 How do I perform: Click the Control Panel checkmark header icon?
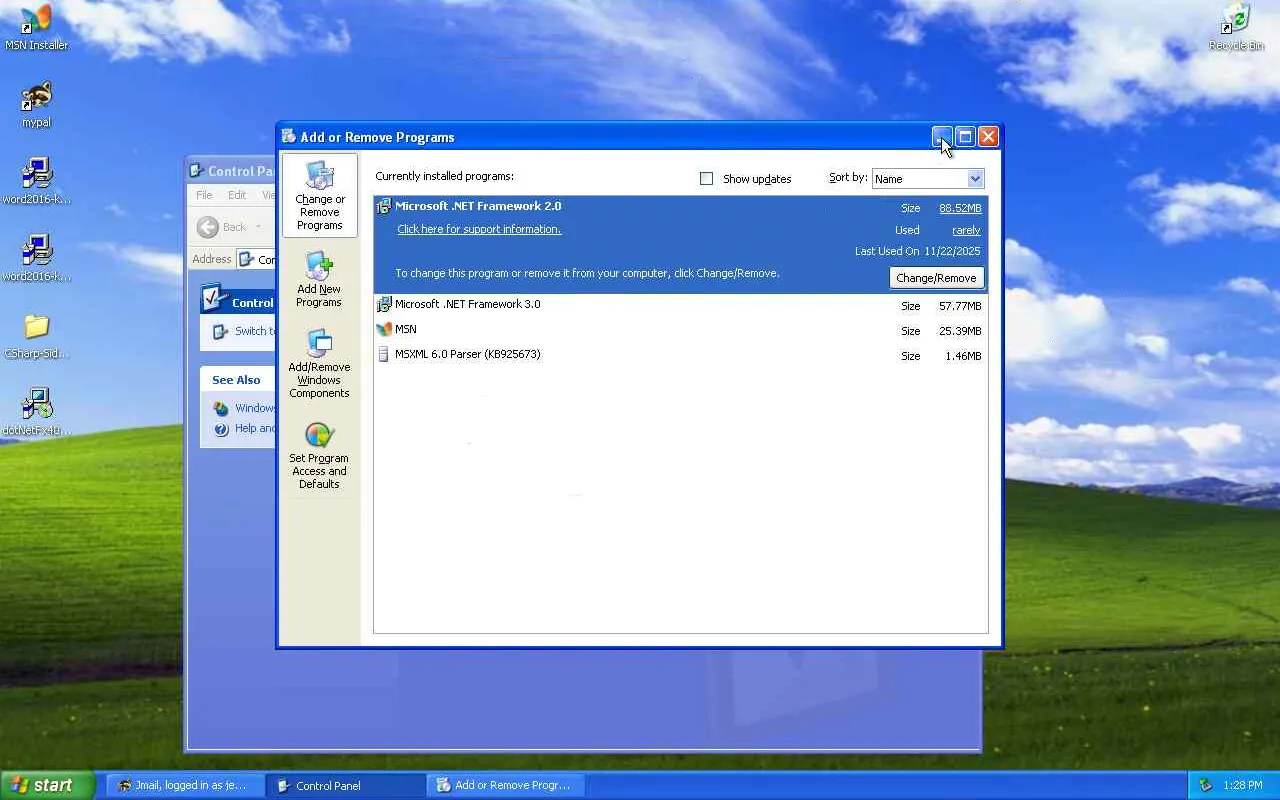pyautogui.click(x=213, y=299)
